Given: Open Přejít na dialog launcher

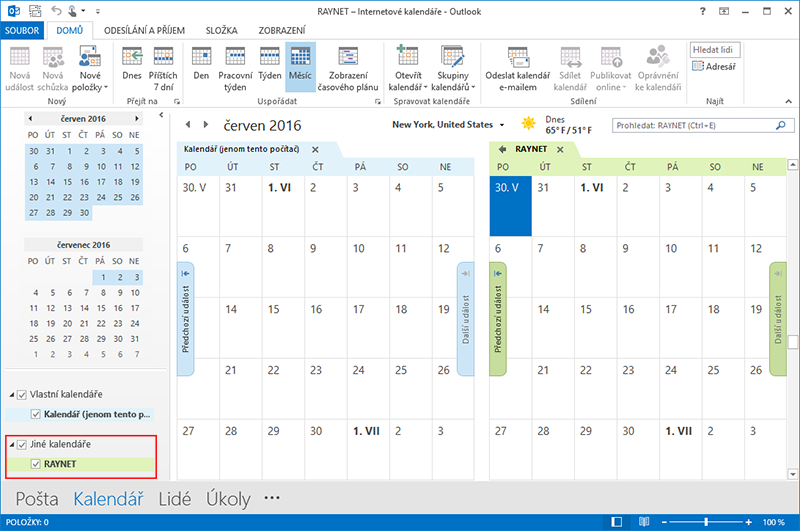Looking at the screenshot, I should 177,102.
